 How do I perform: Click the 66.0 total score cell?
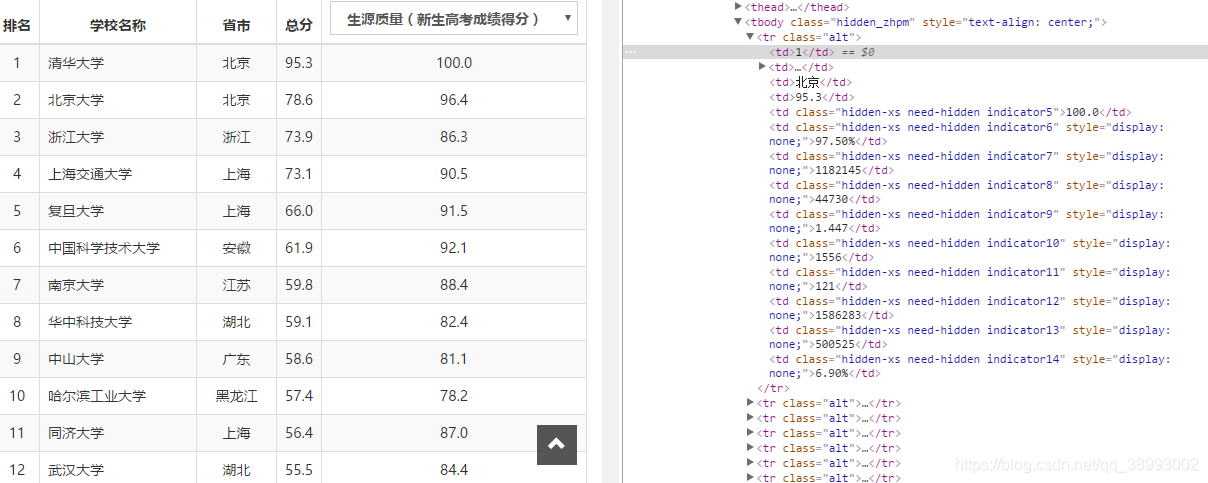click(299, 211)
